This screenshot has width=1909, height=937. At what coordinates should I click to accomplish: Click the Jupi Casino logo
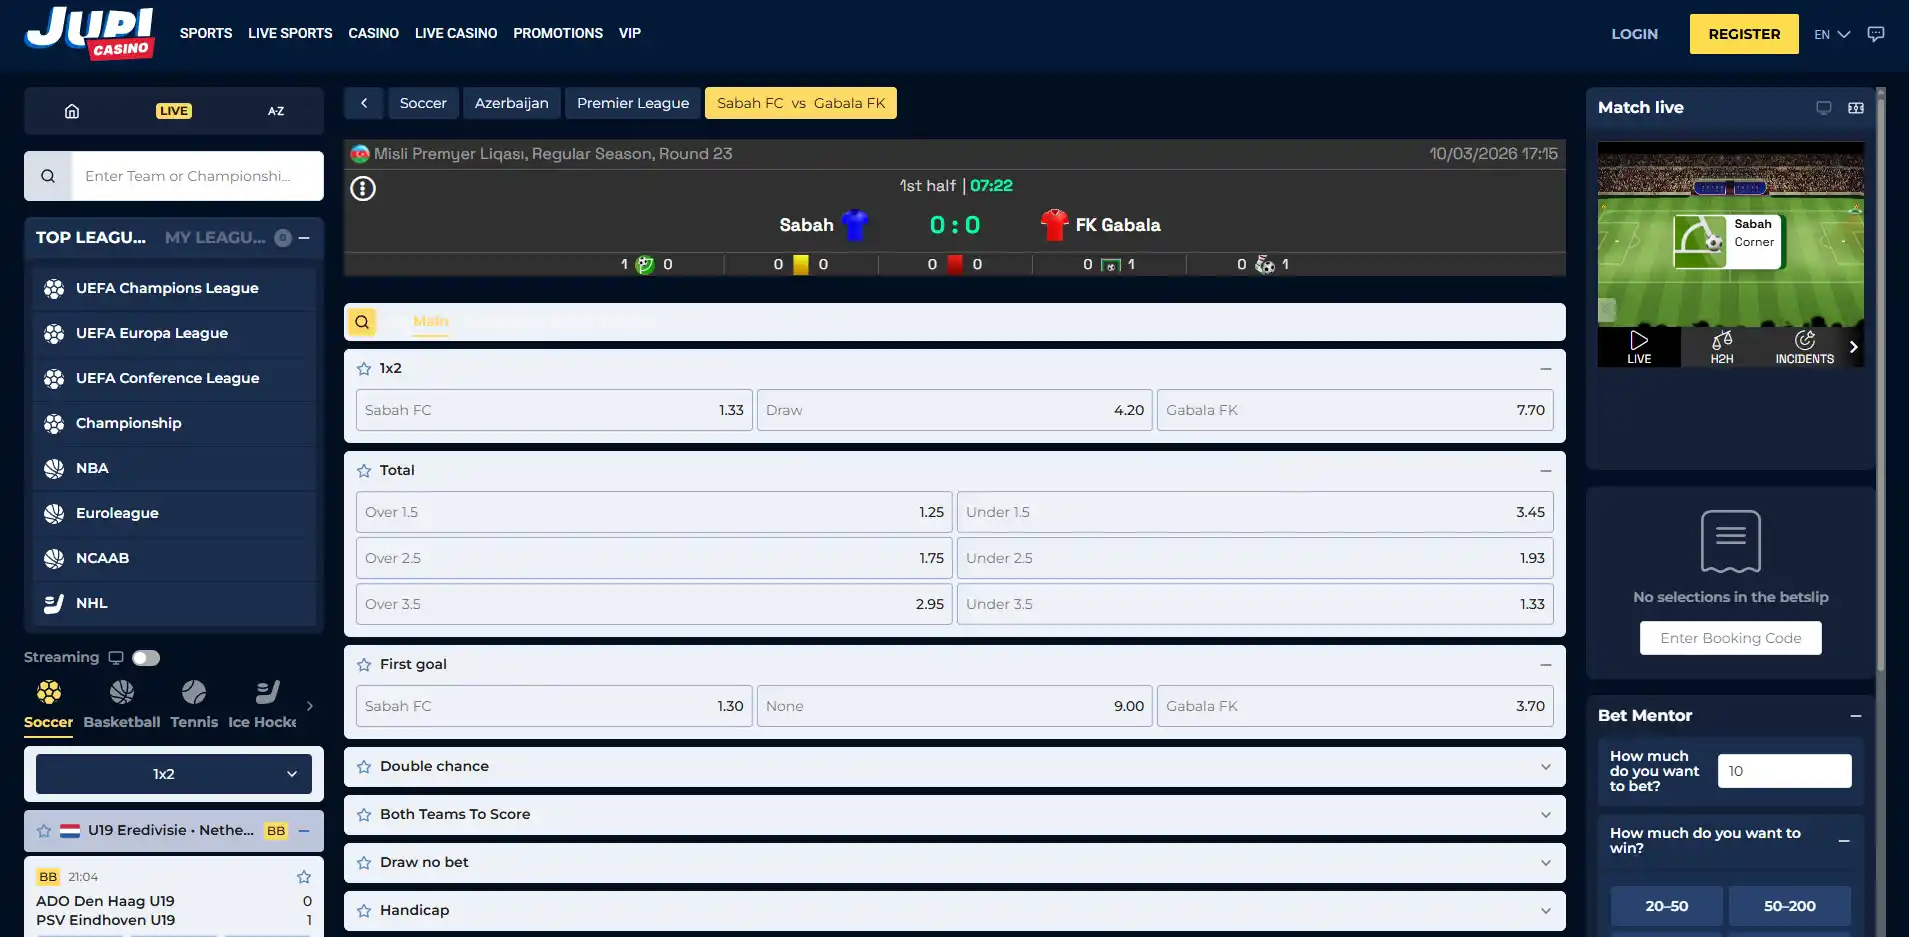[90, 33]
